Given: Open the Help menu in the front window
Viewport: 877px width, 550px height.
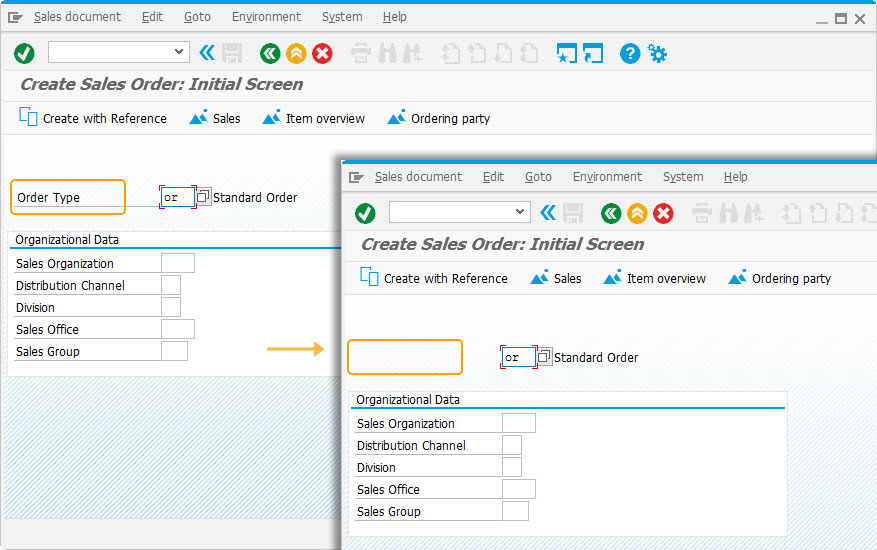Looking at the screenshot, I should [735, 177].
